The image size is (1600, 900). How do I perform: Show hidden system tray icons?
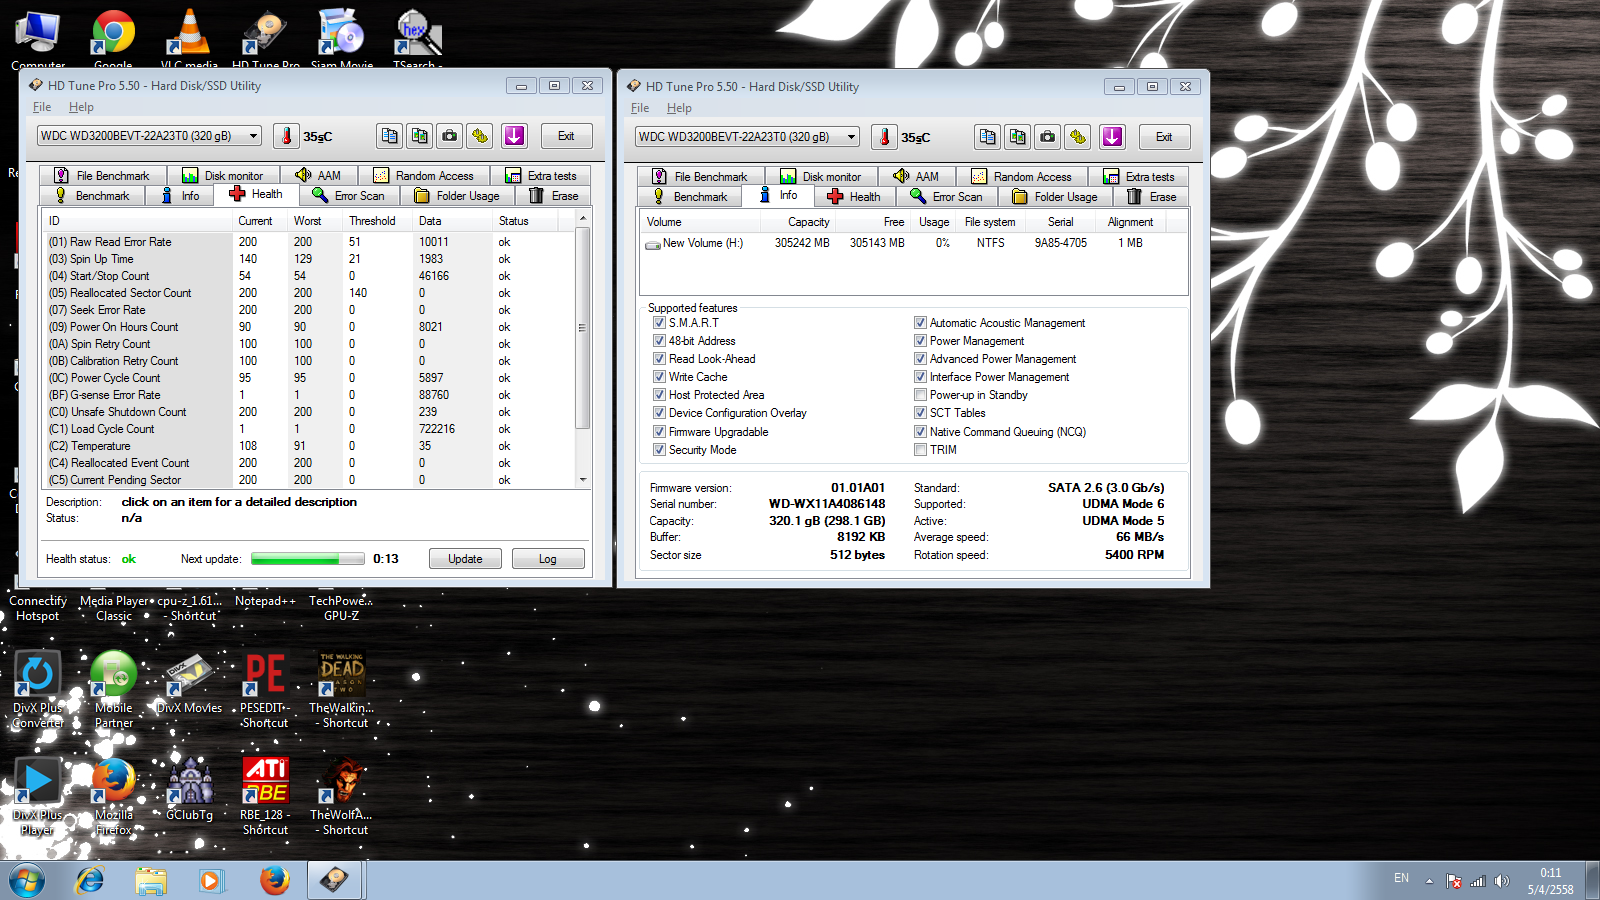point(1429,881)
